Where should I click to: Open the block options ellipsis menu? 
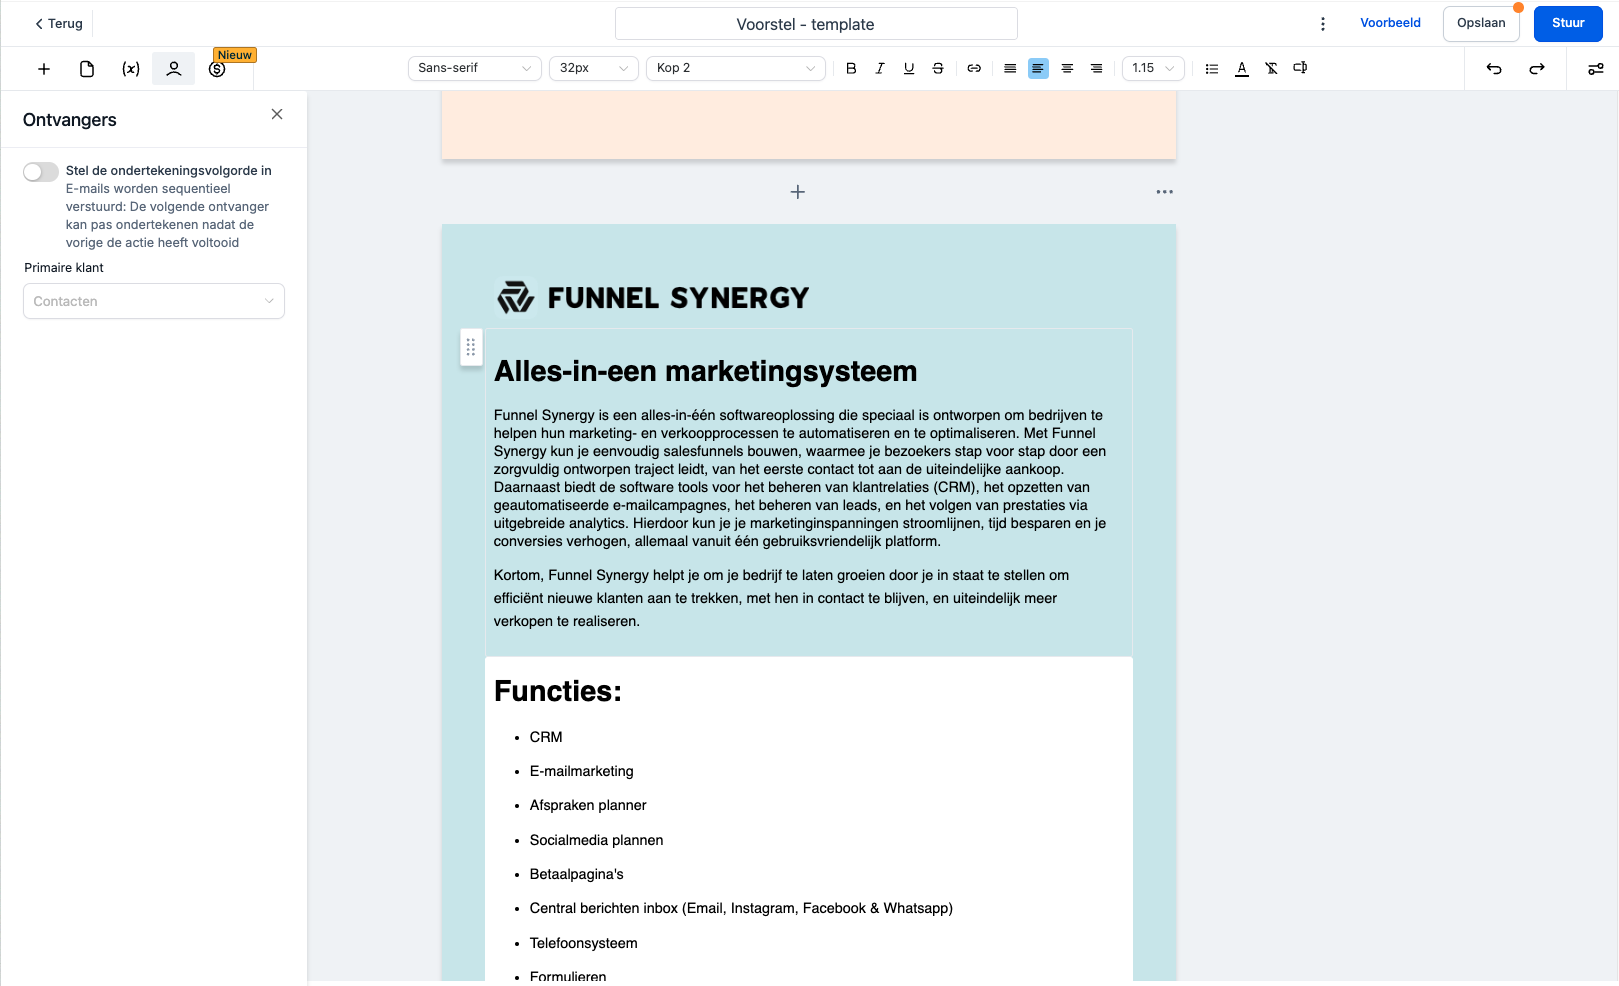[1164, 192]
